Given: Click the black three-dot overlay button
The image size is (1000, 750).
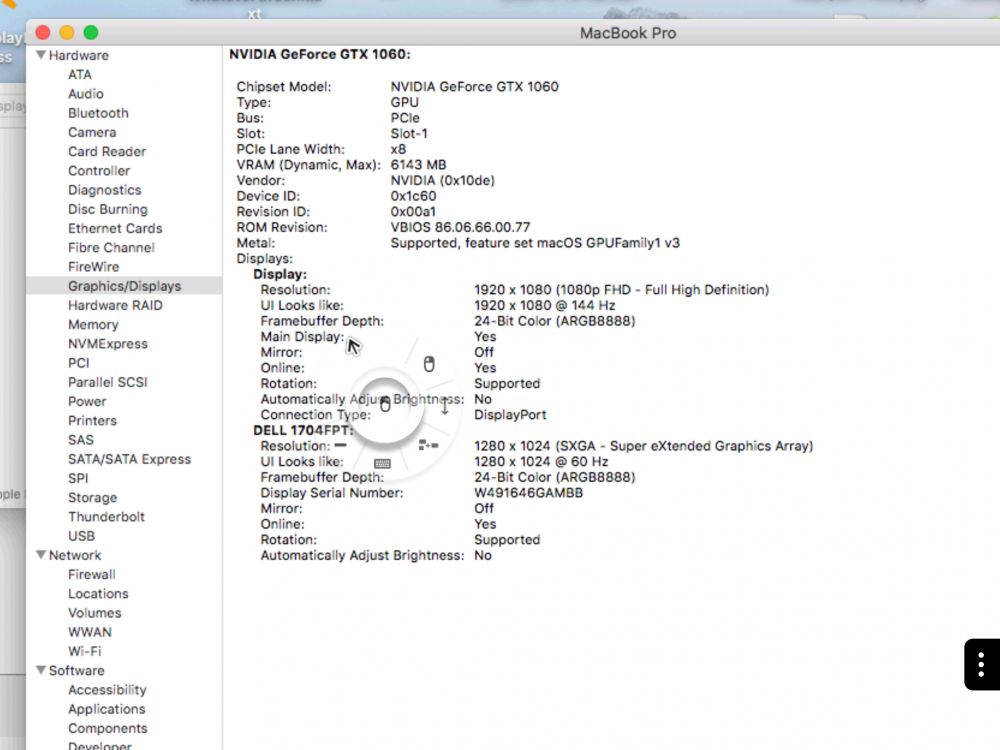Looking at the screenshot, I should click(x=982, y=664).
